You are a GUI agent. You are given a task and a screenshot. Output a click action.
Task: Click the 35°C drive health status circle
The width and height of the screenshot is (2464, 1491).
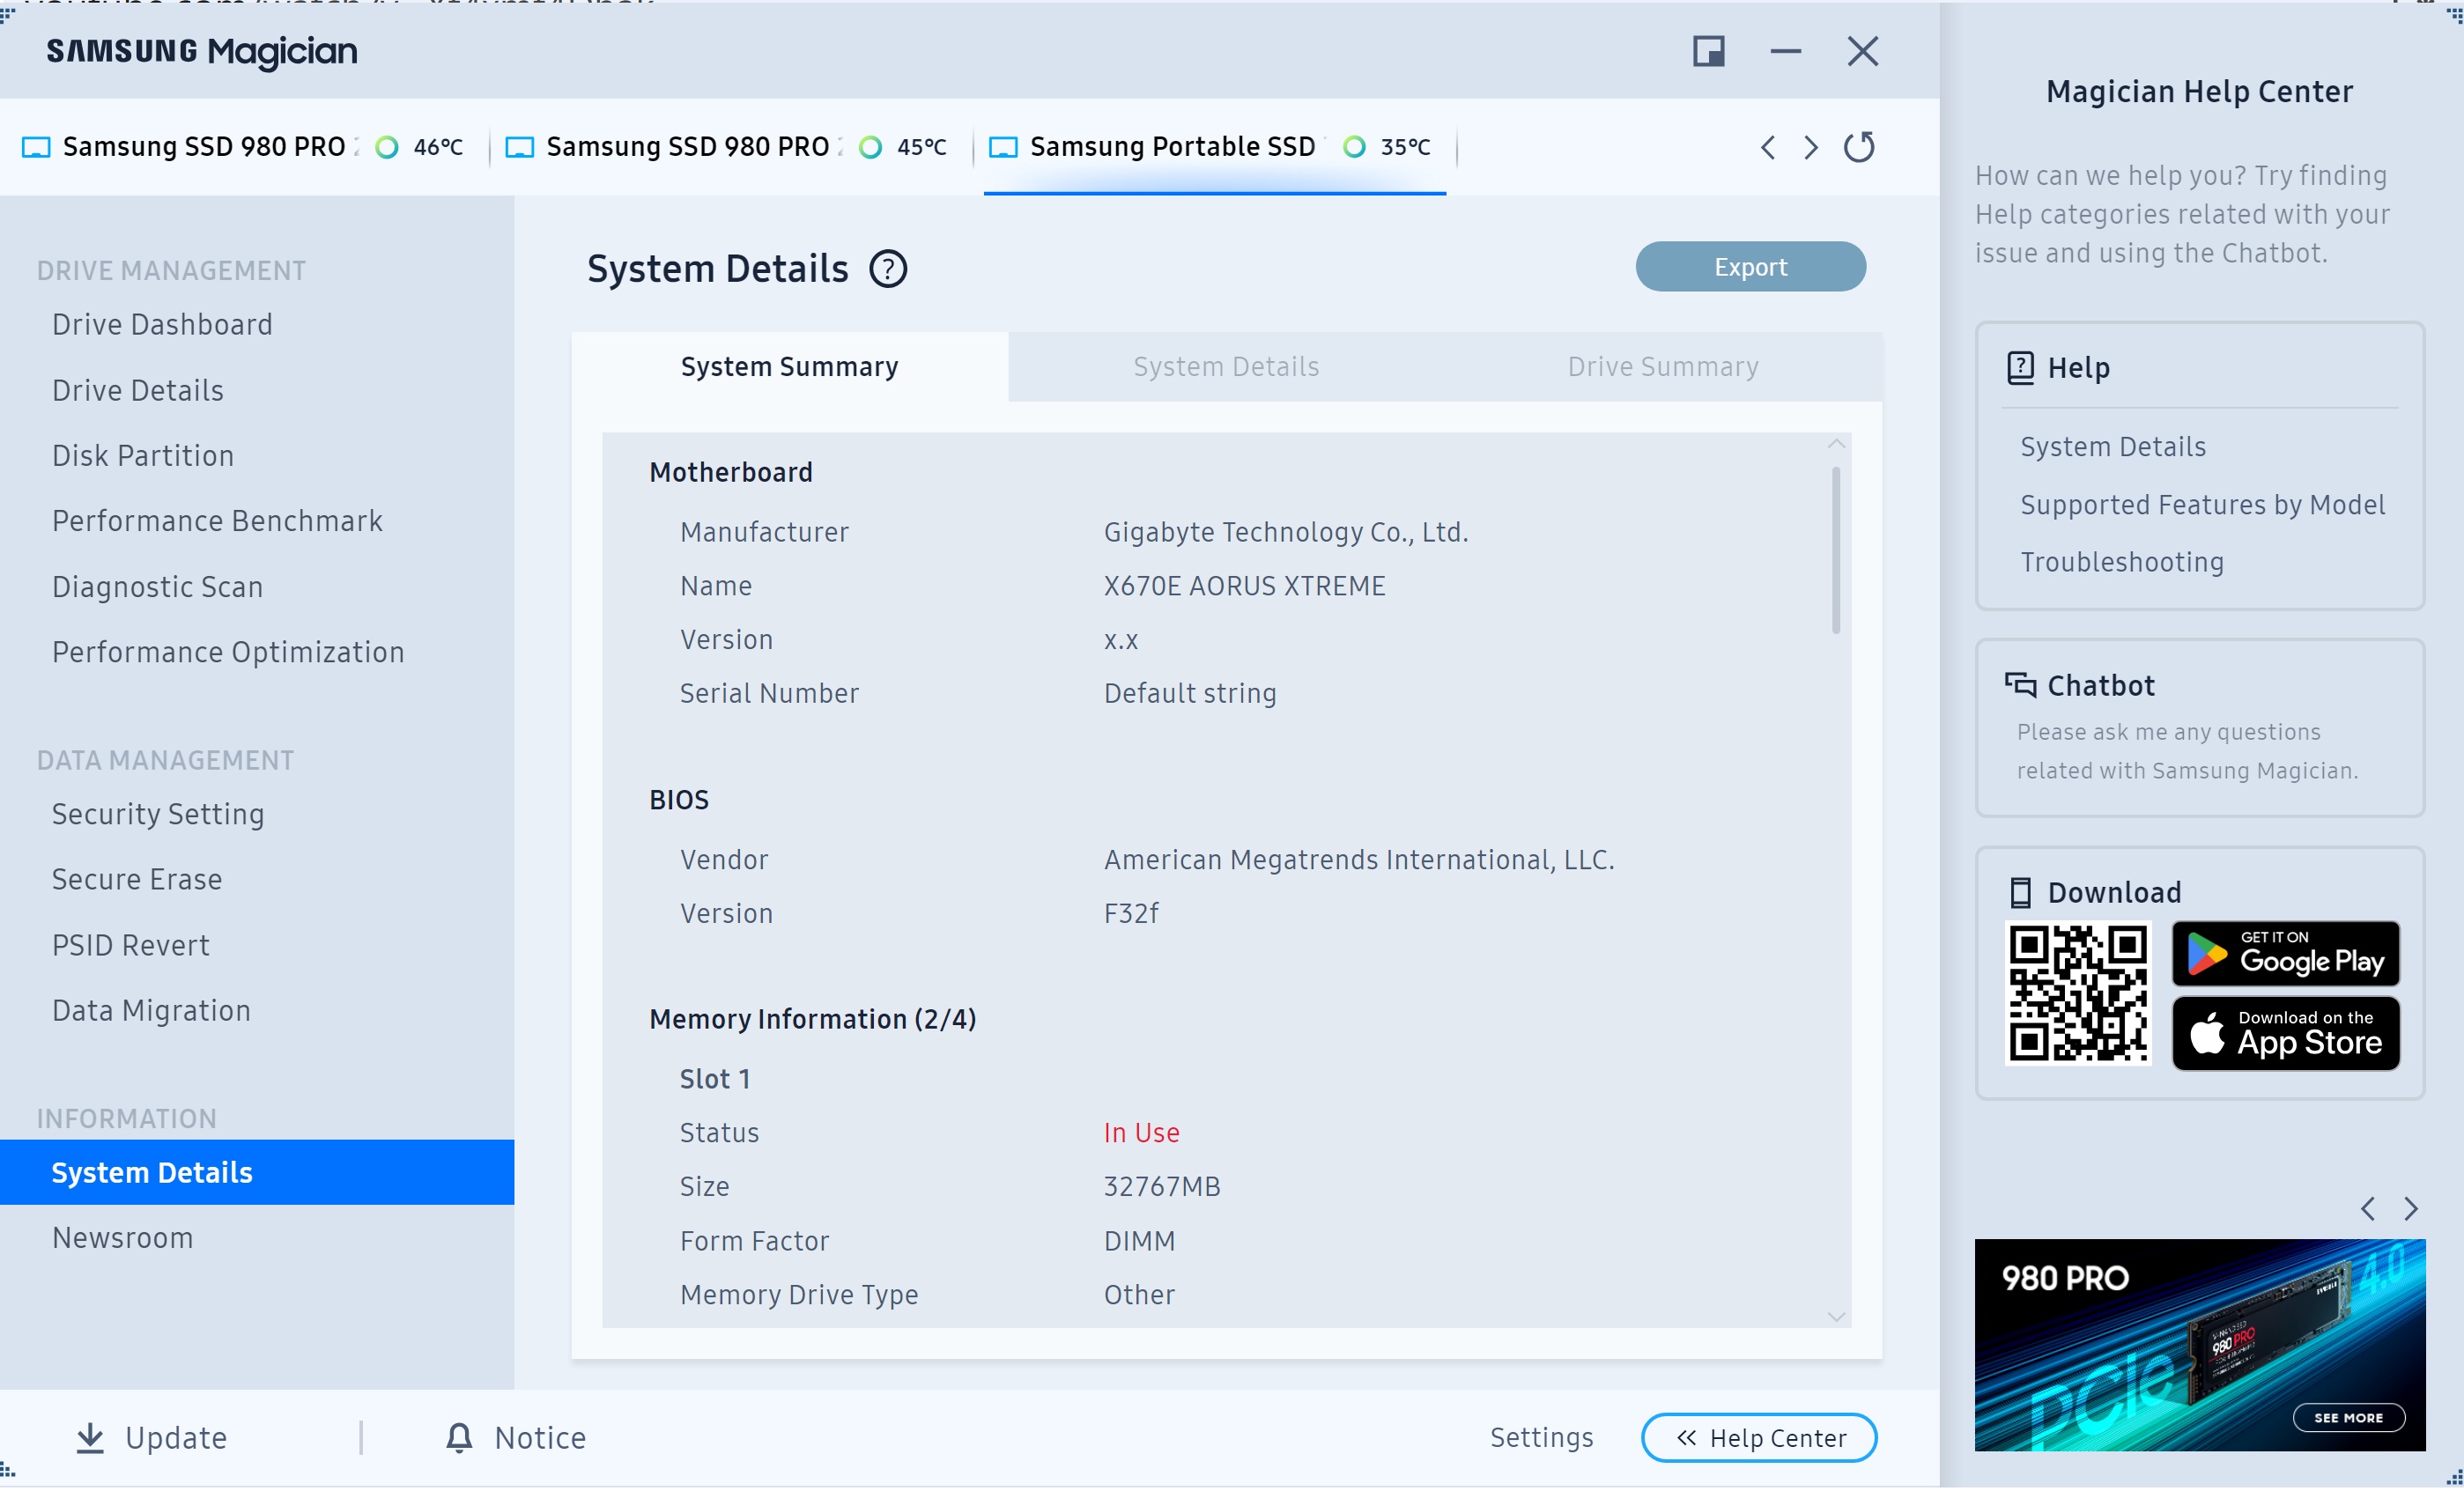(1354, 148)
